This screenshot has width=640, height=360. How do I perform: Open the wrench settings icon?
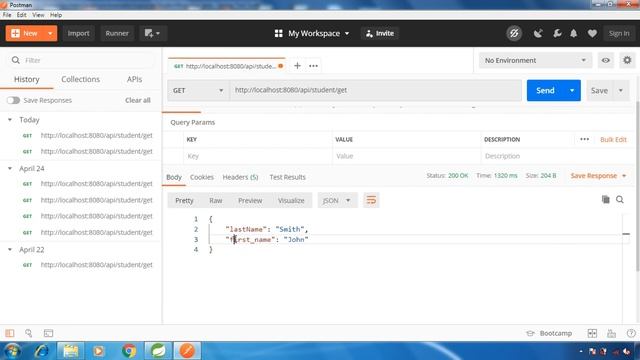click(557, 33)
